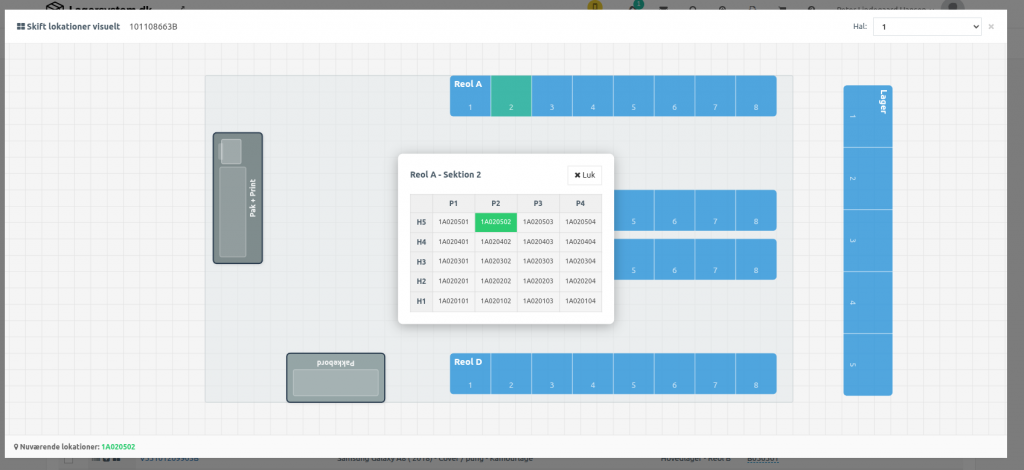This screenshot has width=1024, height=470.
Task: Click current location link 1A020502 in footer
Action: [x=118, y=447]
